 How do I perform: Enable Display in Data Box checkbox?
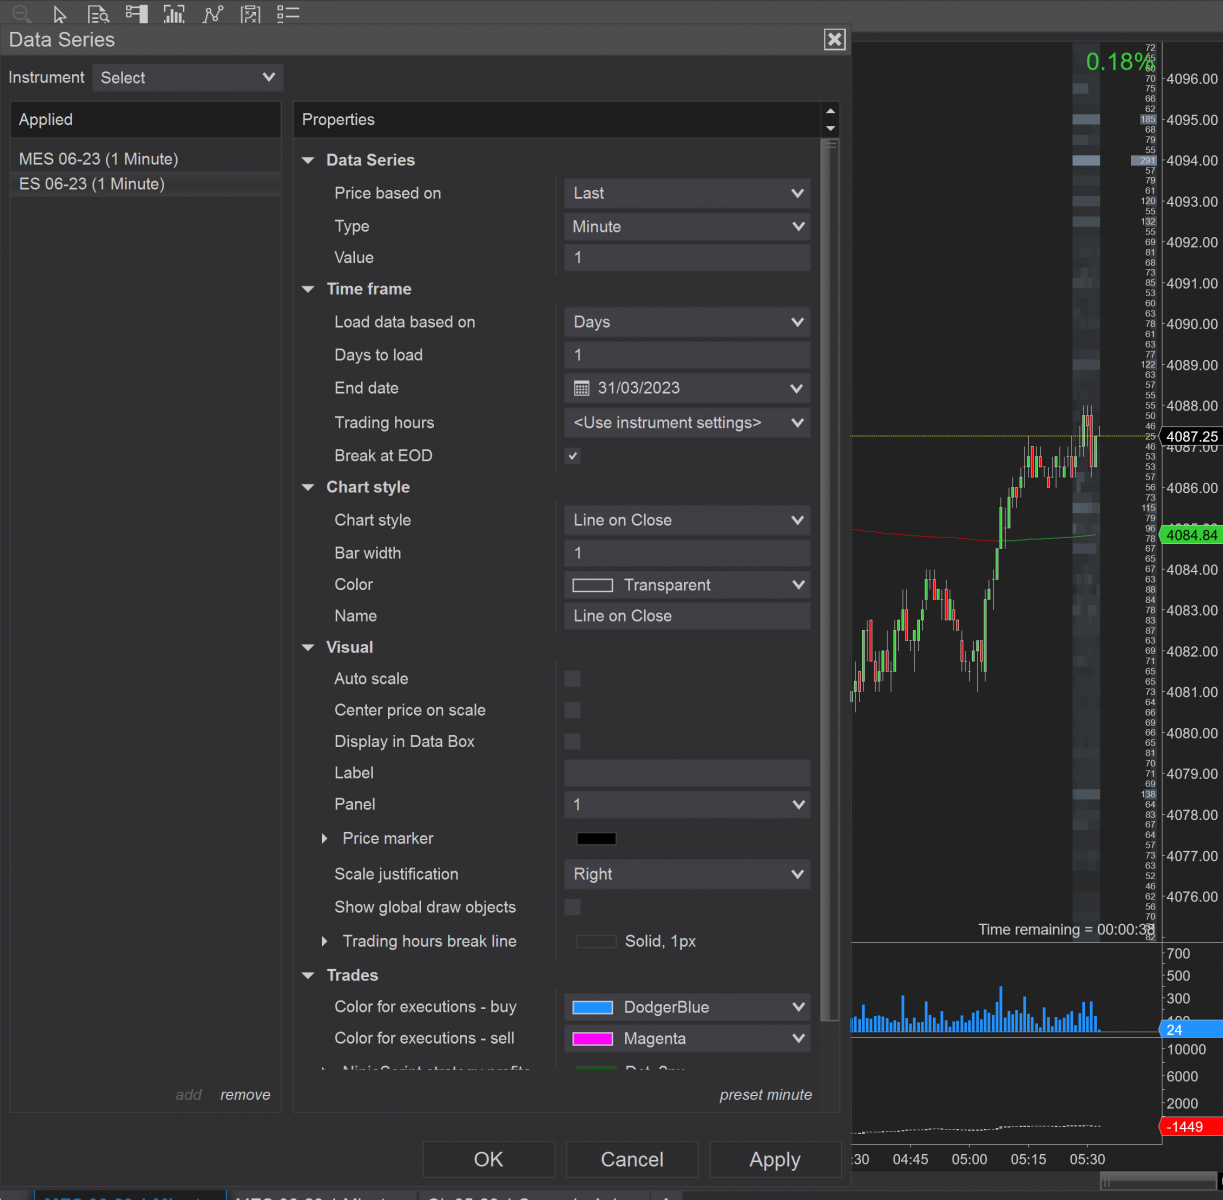pyautogui.click(x=573, y=742)
